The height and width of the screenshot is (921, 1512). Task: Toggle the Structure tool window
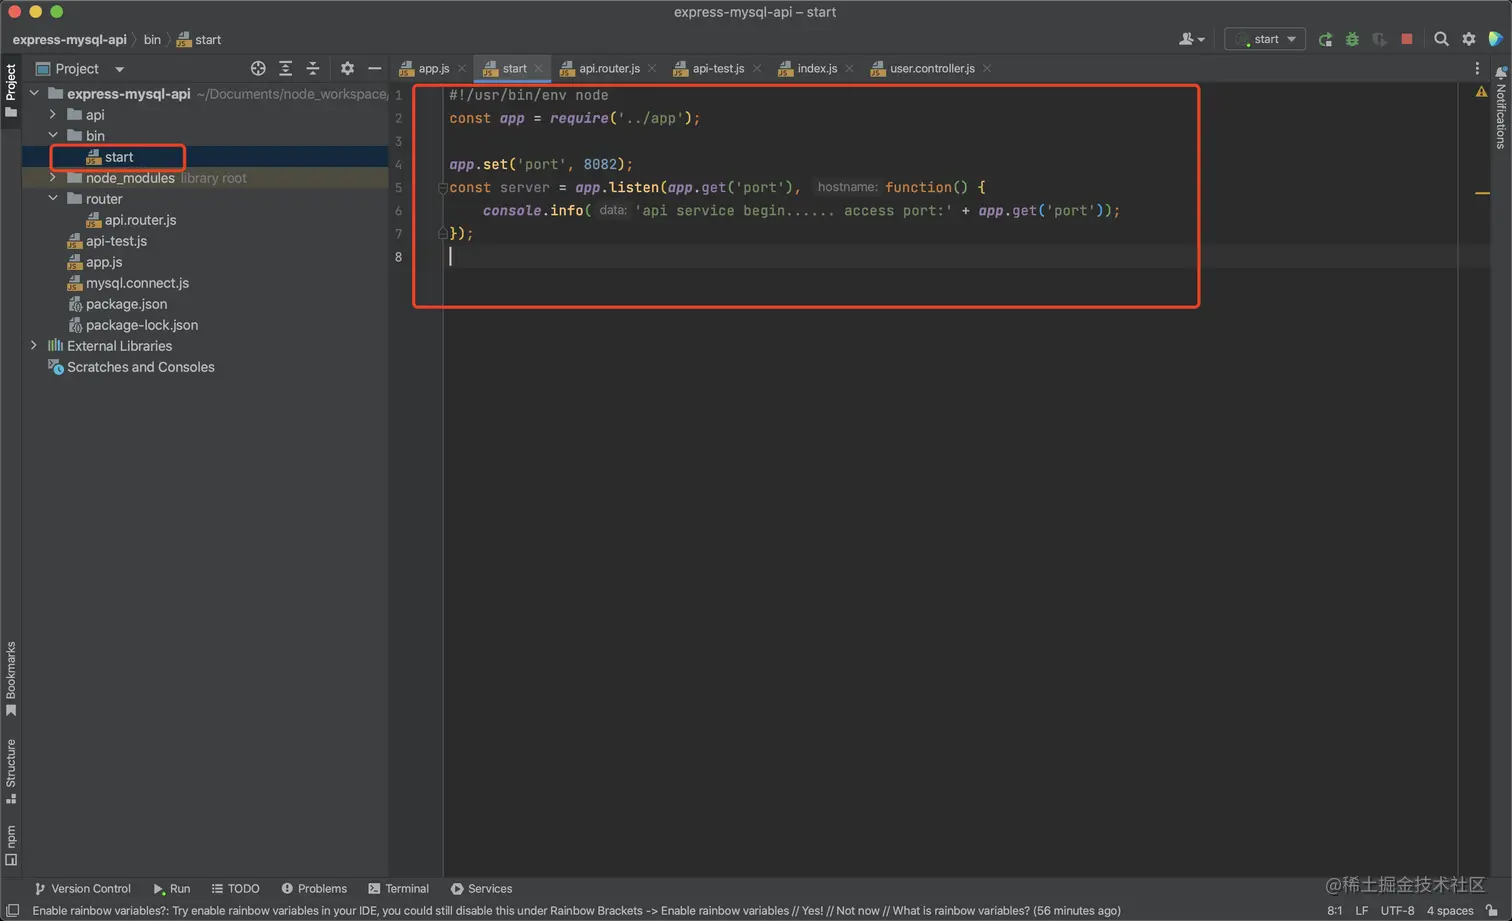coord(11,771)
